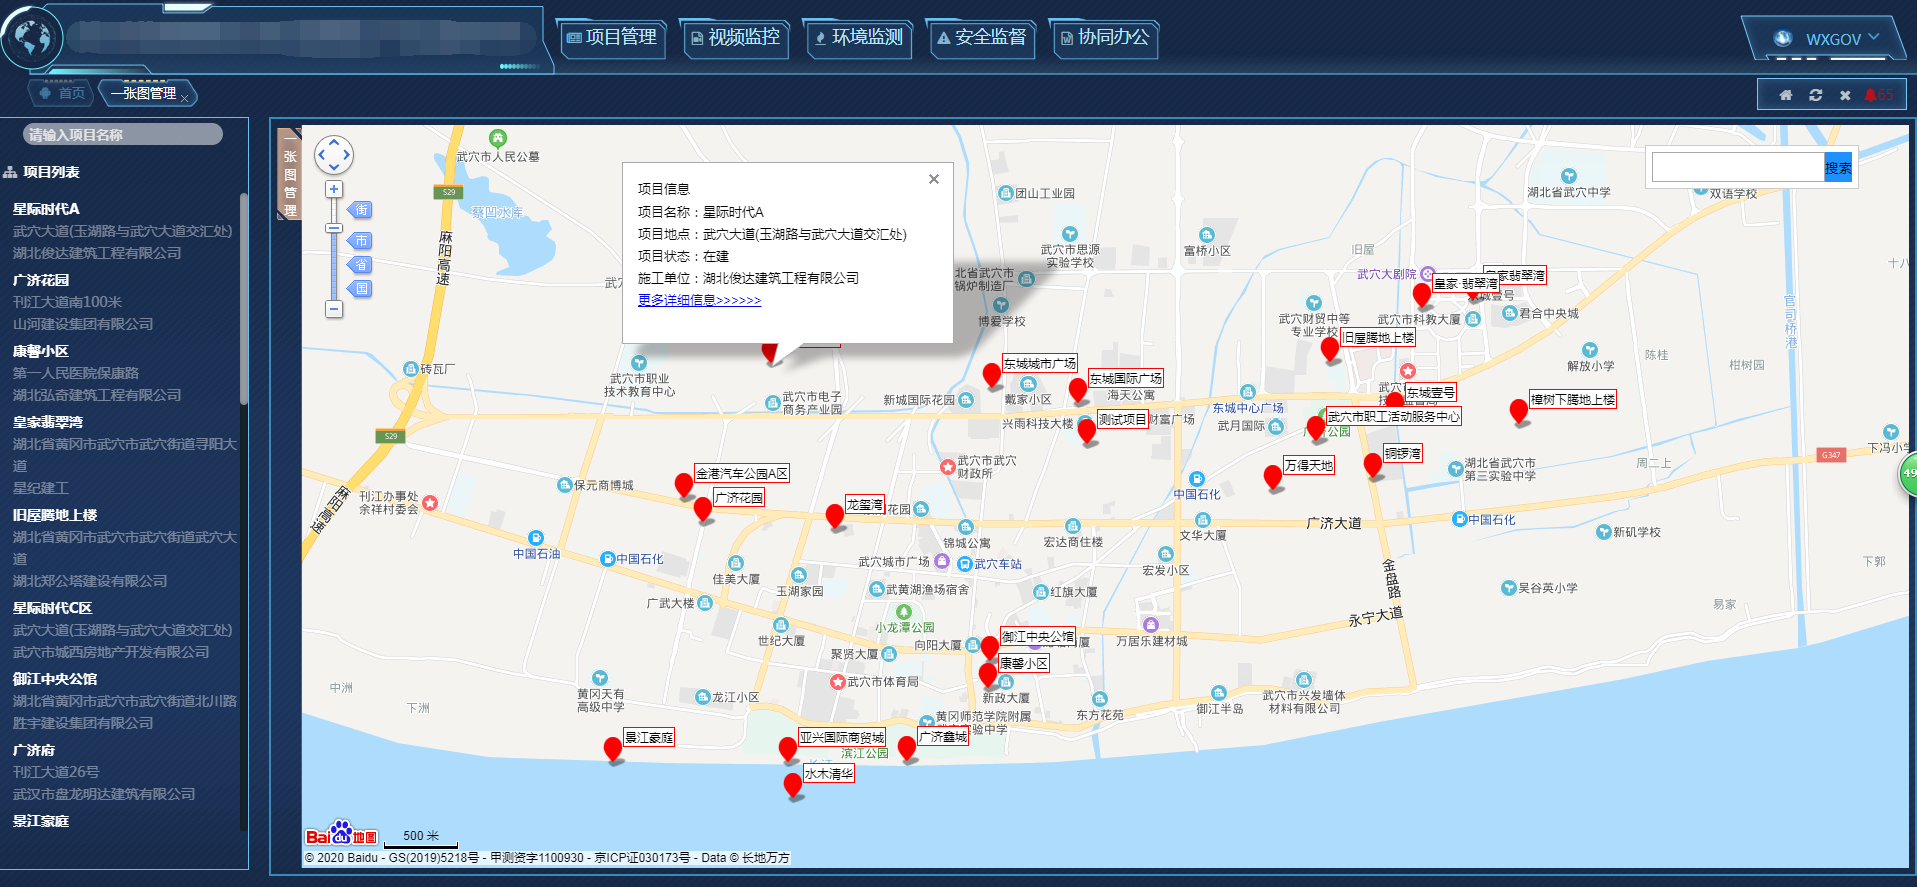Close the 一张图管理 tab
The height and width of the screenshot is (887, 1917).
coord(185,98)
